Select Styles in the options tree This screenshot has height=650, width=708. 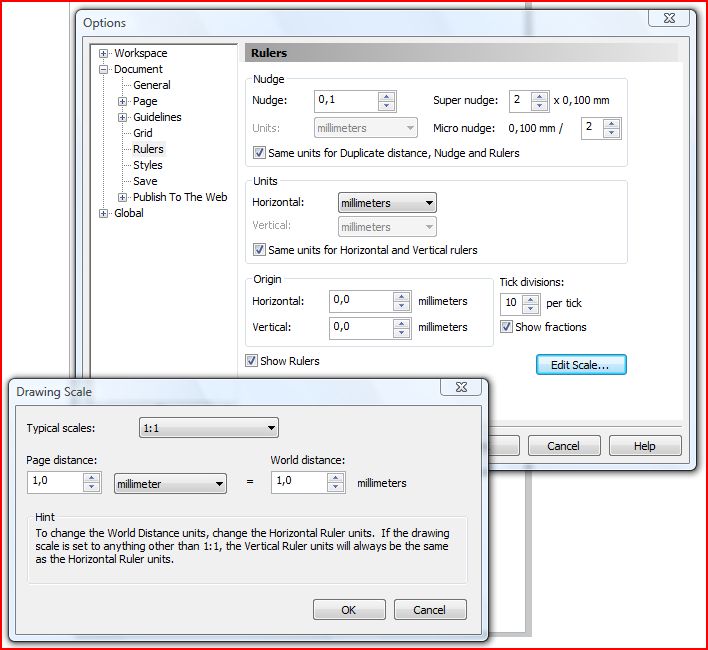[x=148, y=165]
